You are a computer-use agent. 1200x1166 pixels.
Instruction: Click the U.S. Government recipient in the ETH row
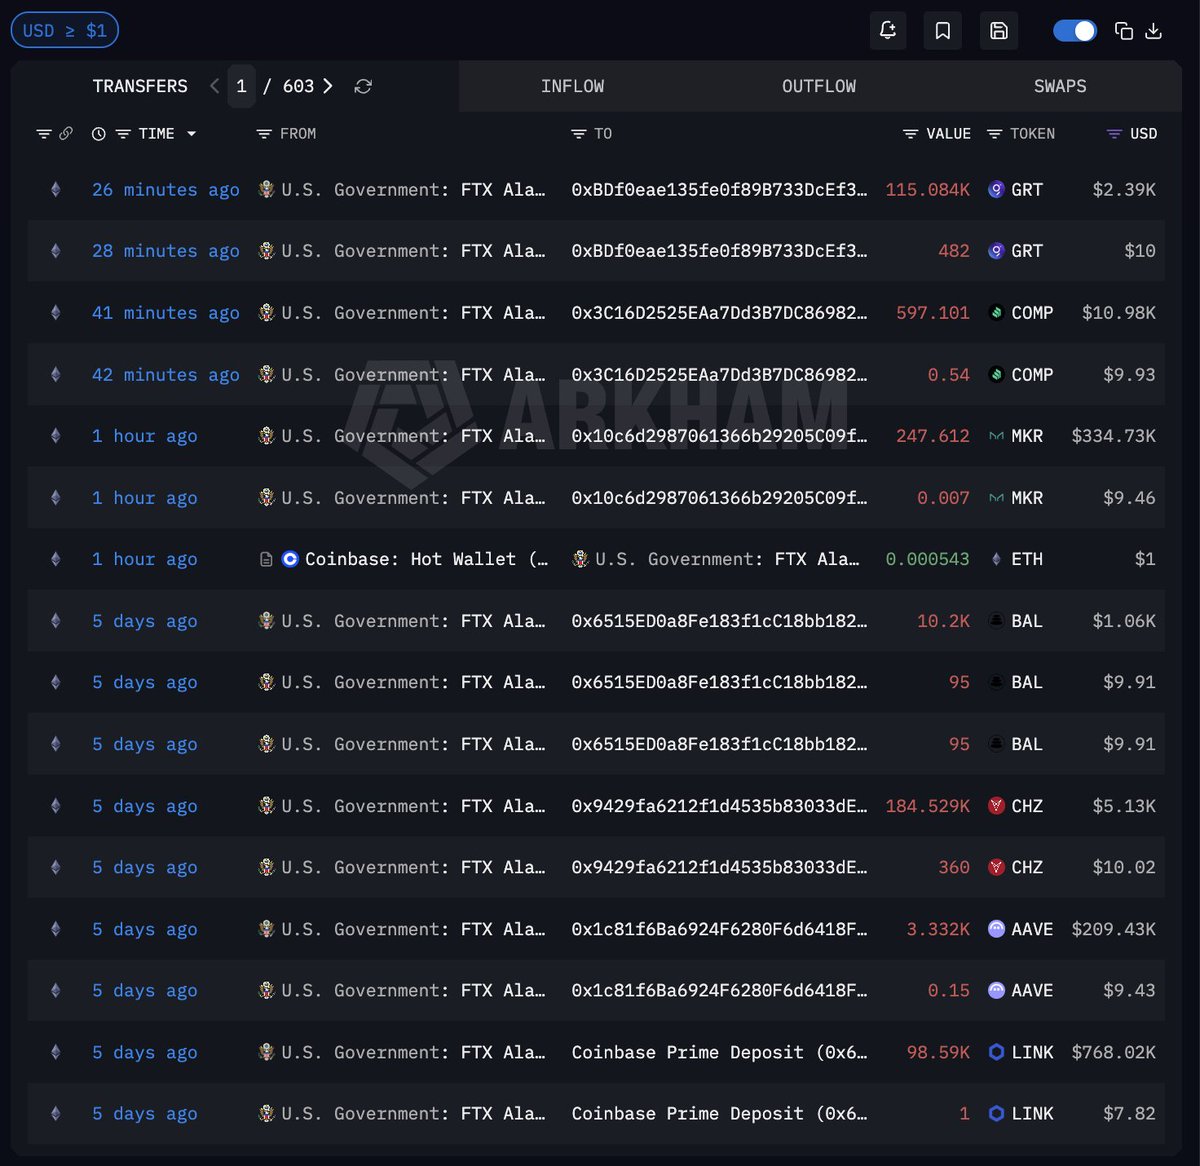[x=716, y=559]
